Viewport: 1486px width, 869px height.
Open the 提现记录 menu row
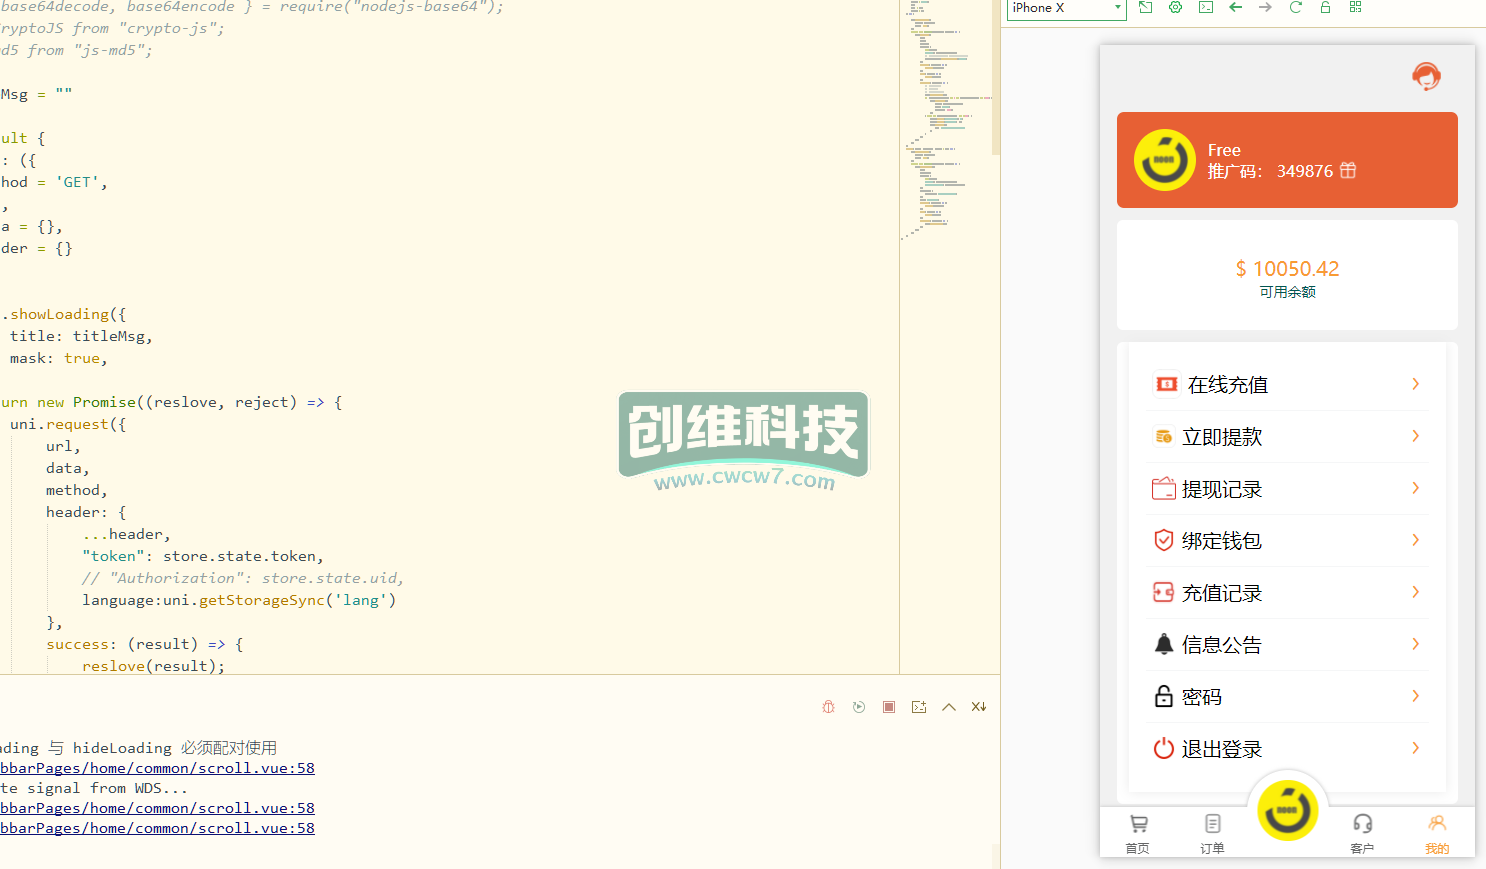1287,489
